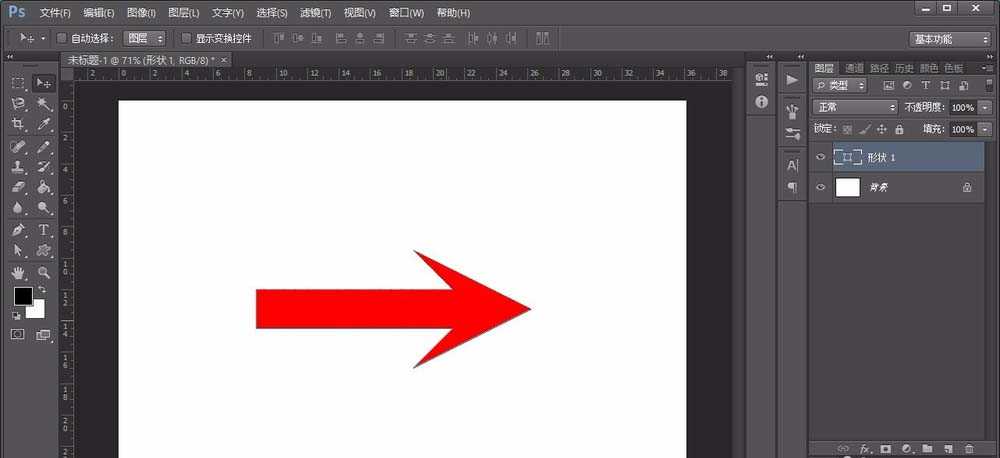
Task: Switch to the 路径 tab
Action: coord(879,68)
